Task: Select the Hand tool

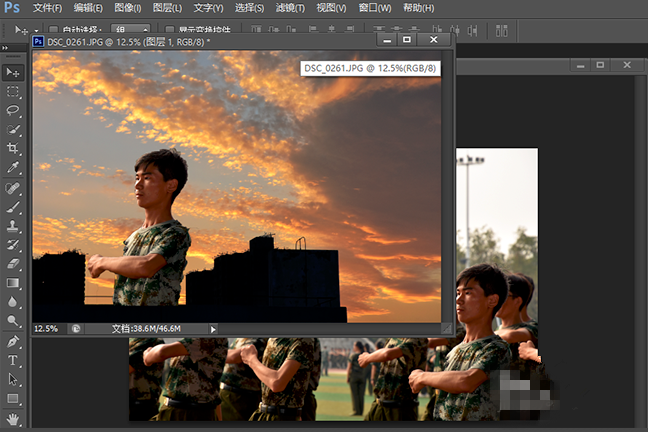Action: click(x=13, y=419)
